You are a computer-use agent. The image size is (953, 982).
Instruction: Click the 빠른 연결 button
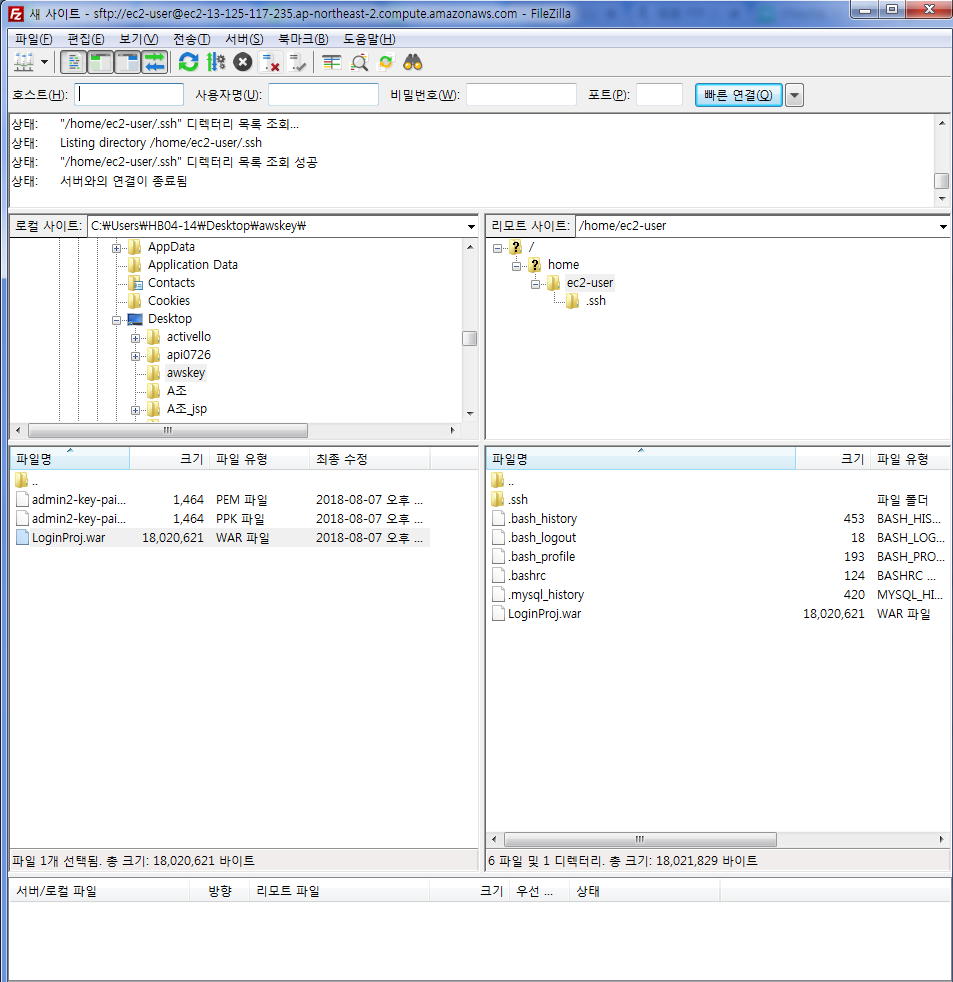pos(738,95)
